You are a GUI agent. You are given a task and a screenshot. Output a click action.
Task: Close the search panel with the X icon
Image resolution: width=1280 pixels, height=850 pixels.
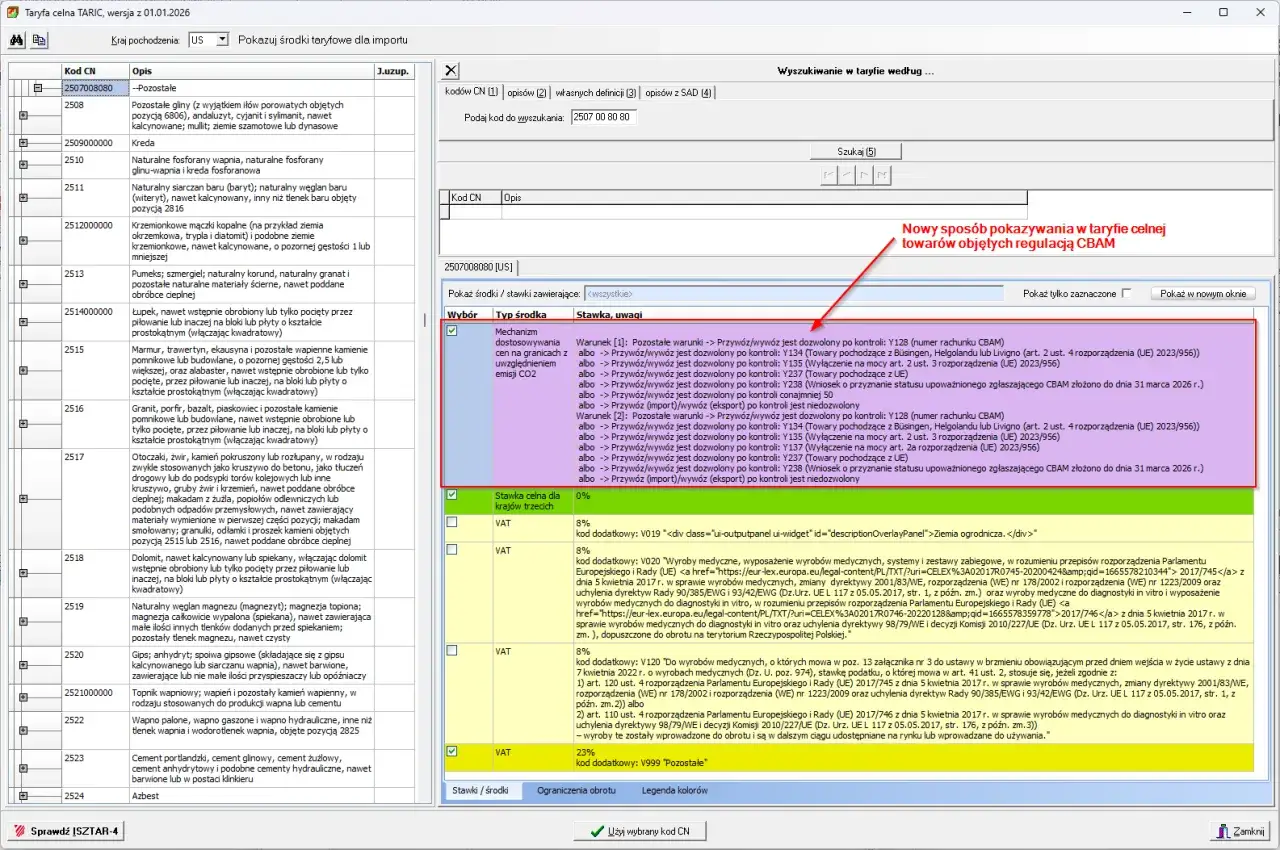click(451, 70)
